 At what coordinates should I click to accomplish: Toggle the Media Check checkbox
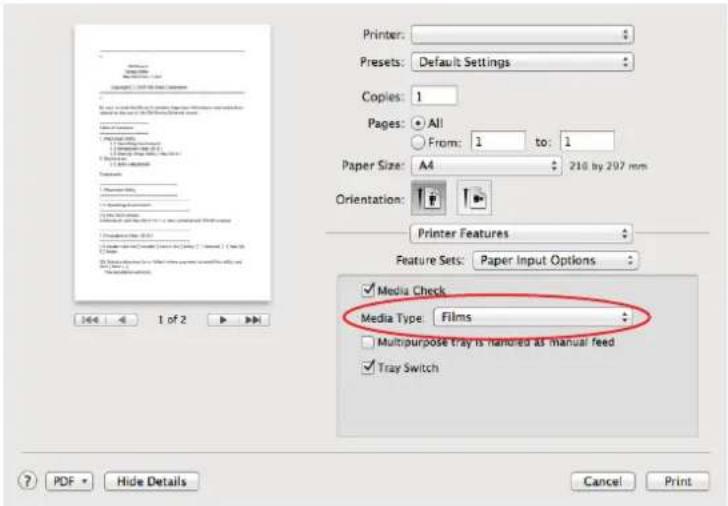point(368,290)
